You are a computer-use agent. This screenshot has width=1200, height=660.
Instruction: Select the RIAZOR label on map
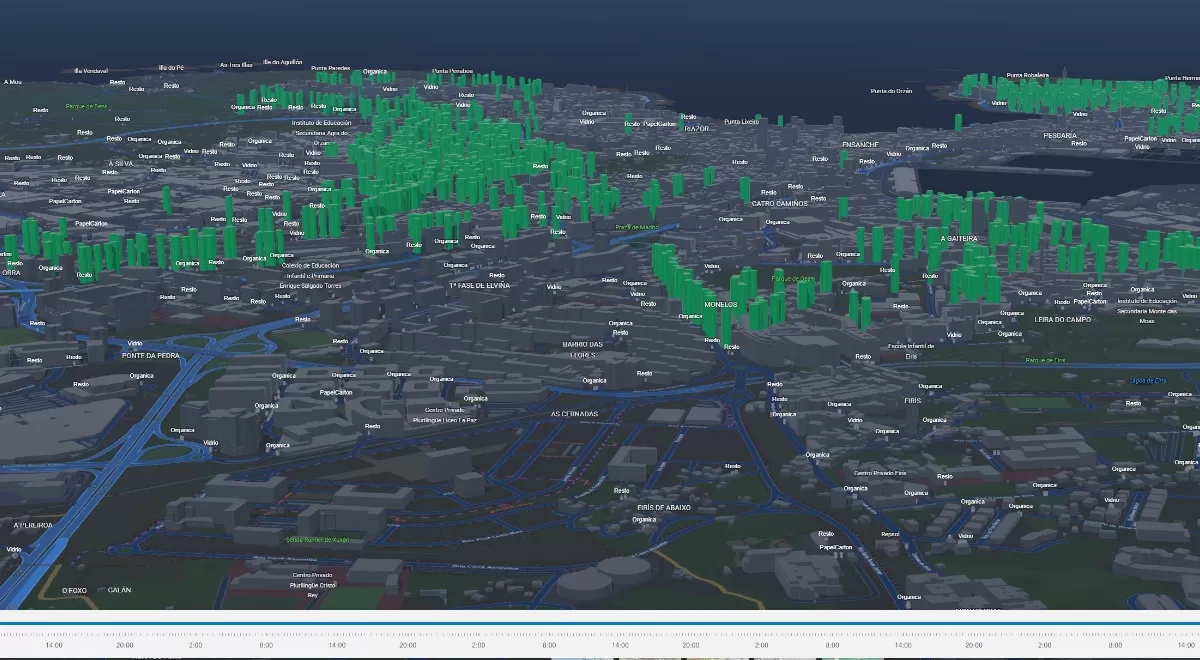pos(696,129)
